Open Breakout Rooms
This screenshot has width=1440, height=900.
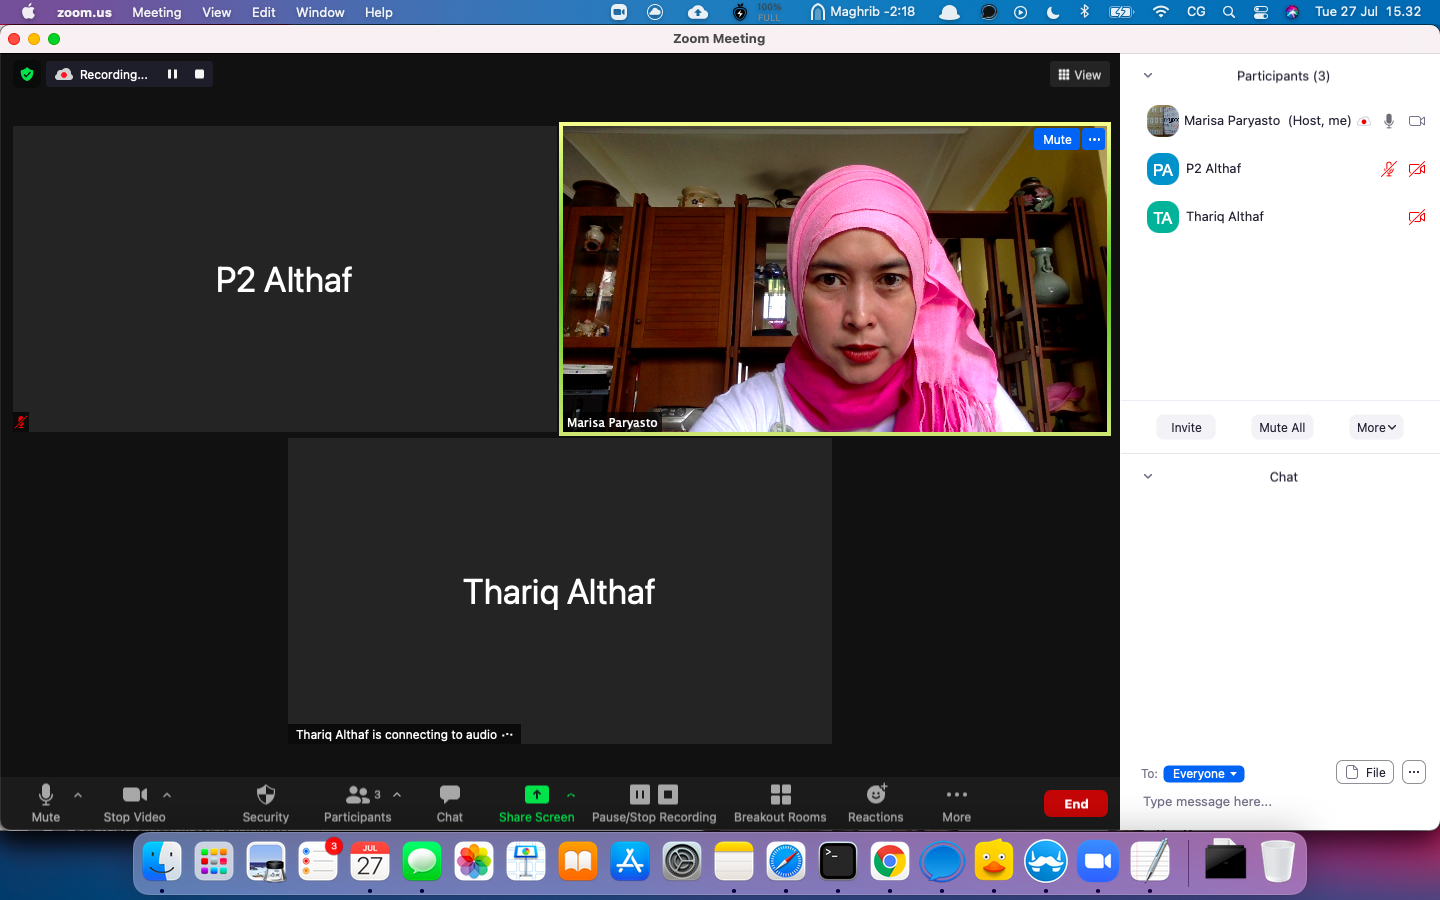pyautogui.click(x=780, y=803)
